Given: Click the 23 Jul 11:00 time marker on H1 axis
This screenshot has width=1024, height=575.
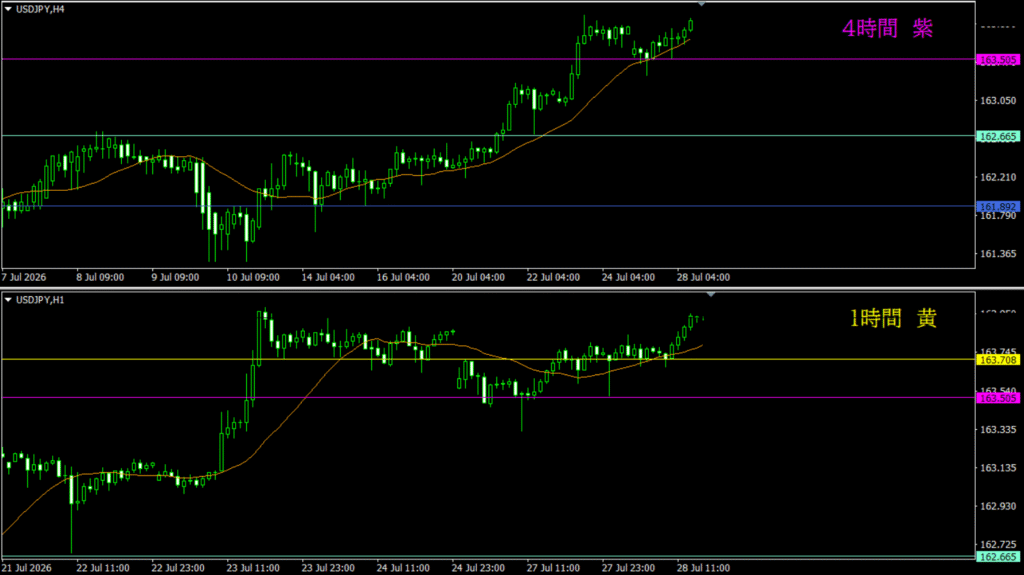Looking at the screenshot, I should coord(253,568).
